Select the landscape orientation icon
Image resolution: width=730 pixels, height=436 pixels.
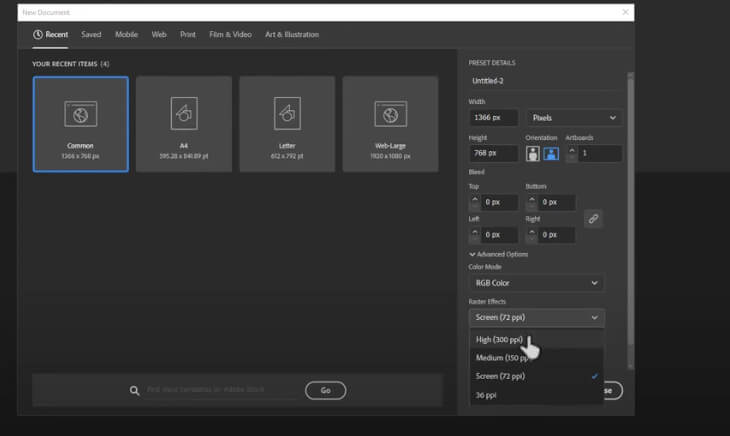[x=549, y=154]
